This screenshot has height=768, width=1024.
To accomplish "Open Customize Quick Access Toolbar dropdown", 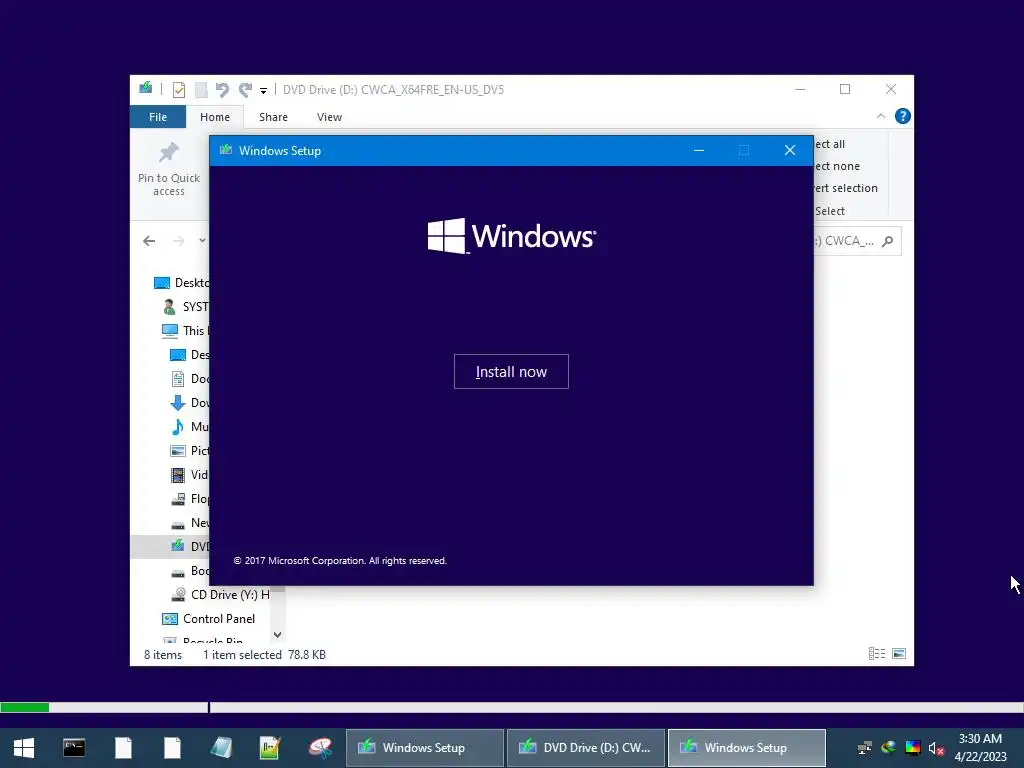I will [x=263, y=91].
